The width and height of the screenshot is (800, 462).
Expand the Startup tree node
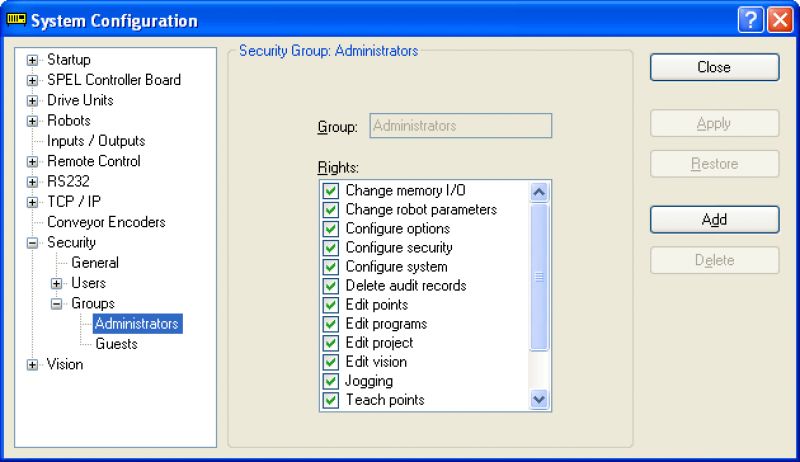[32, 60]
